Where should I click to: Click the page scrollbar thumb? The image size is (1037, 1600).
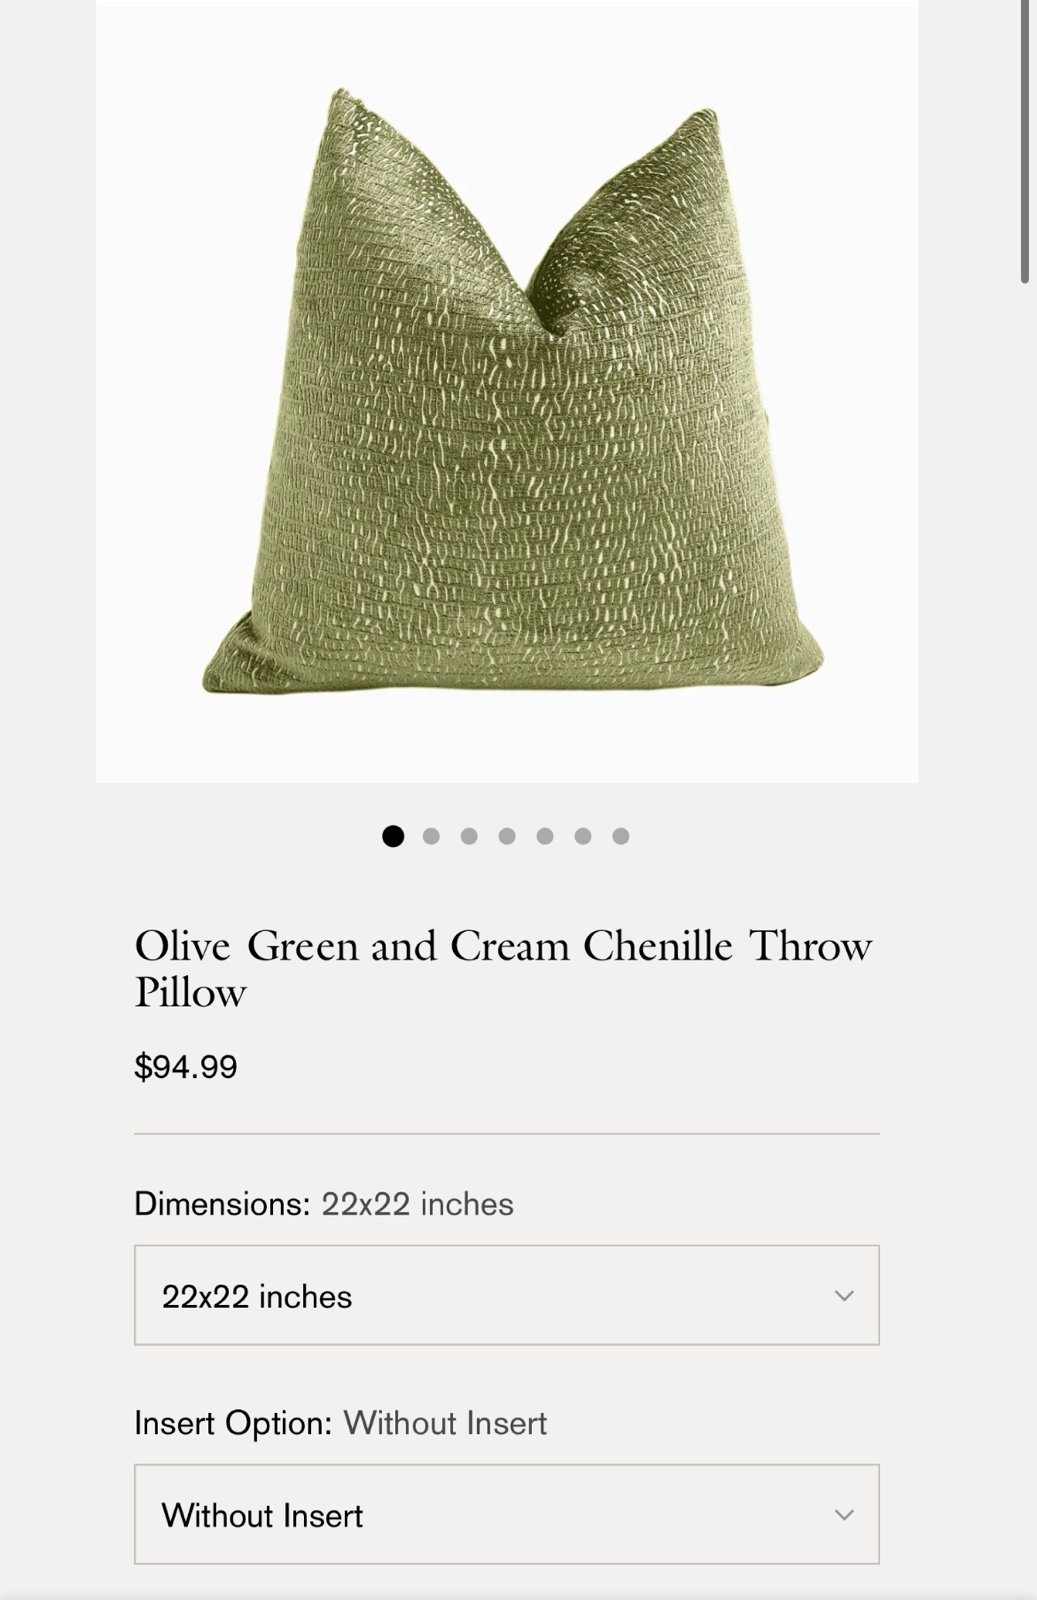tap(1025, 140)
